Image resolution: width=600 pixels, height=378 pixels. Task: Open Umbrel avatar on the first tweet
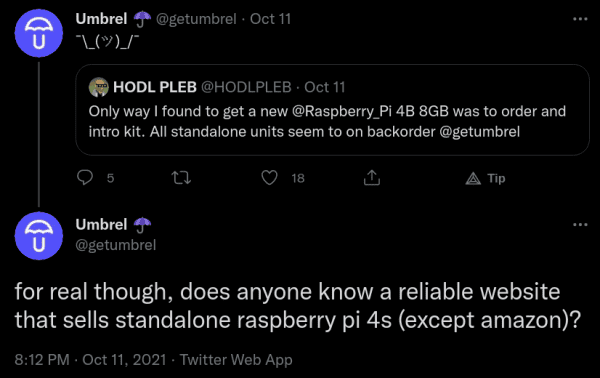tap(39, 33)
